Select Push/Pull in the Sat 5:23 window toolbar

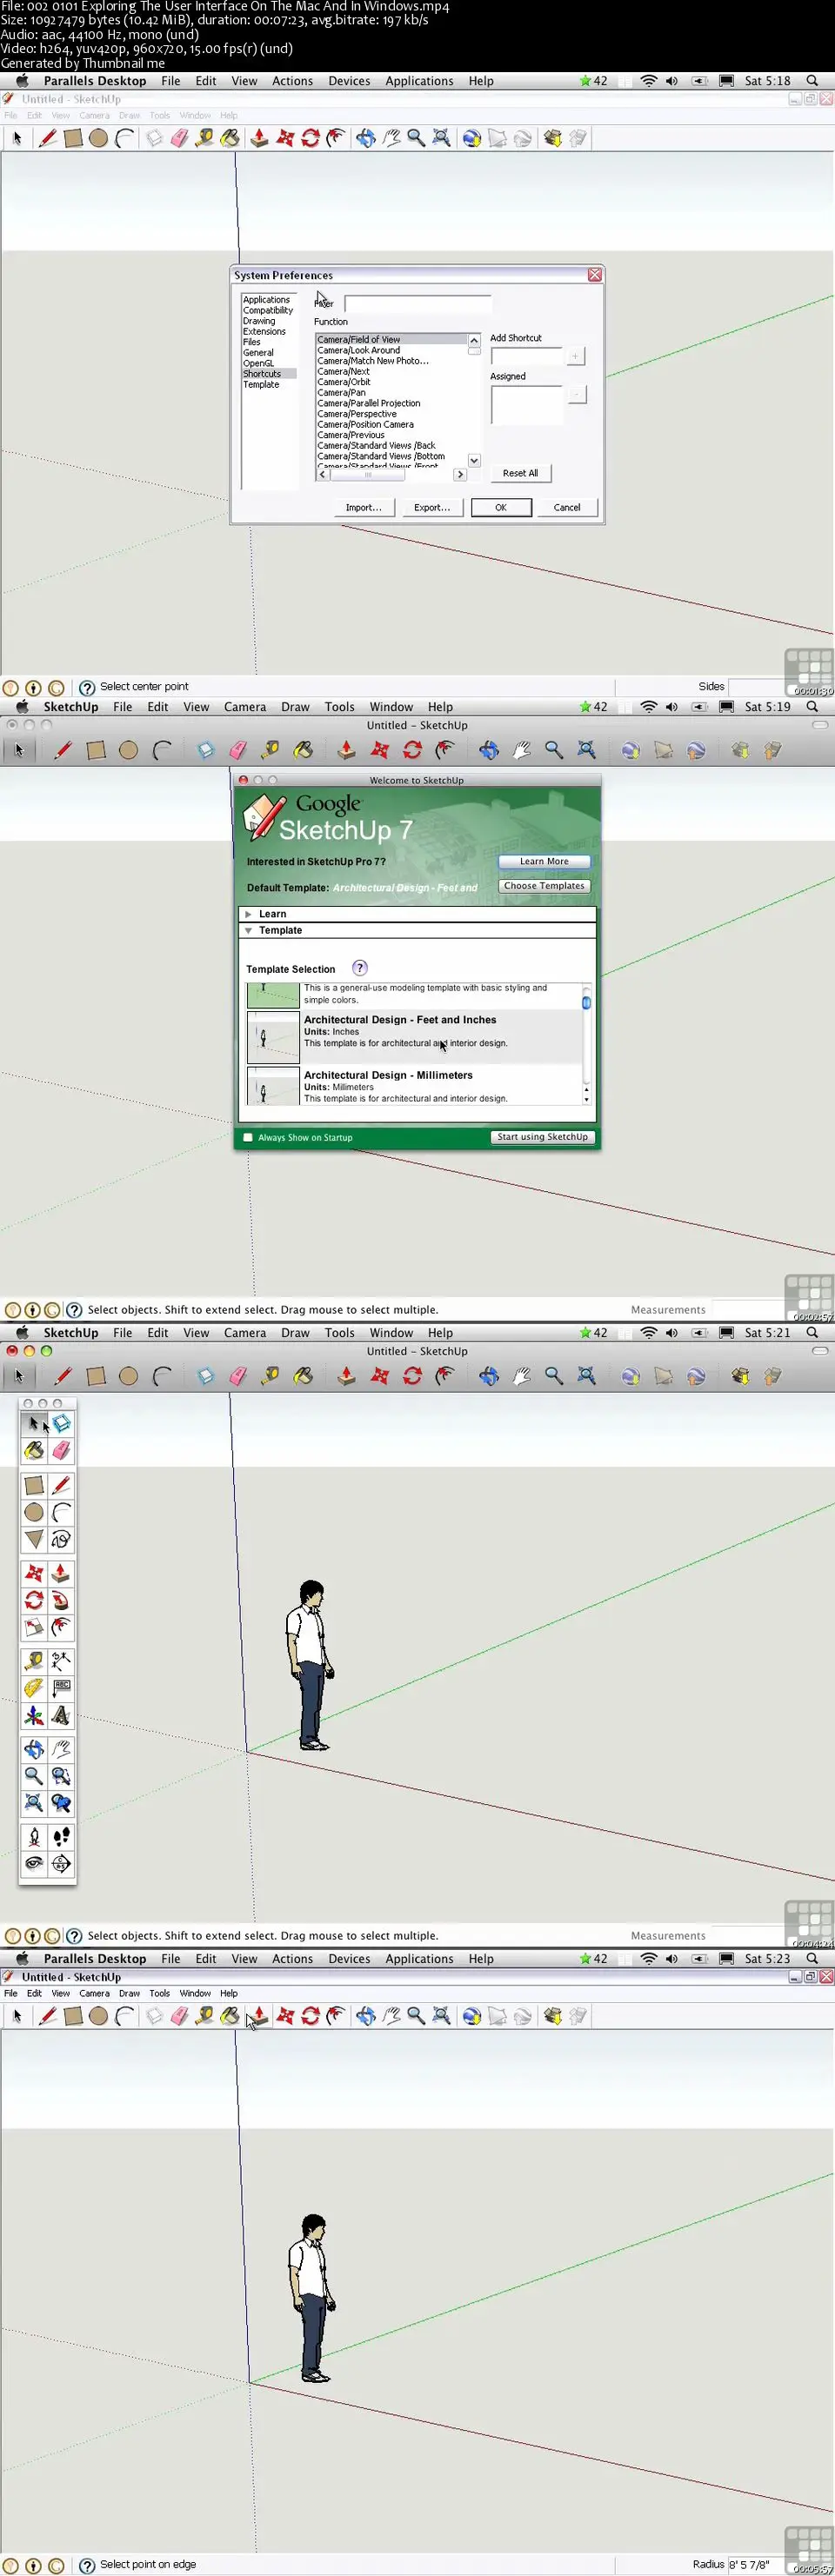point(259,2016)
